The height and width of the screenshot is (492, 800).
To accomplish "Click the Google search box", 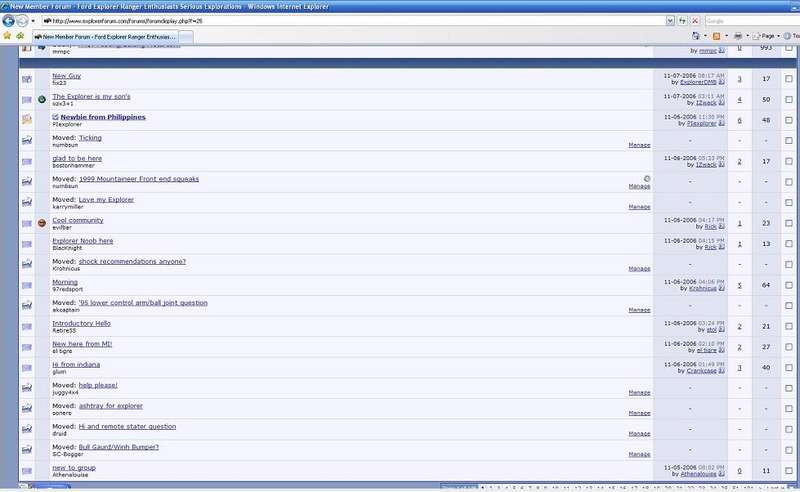I will click(752, 21).
